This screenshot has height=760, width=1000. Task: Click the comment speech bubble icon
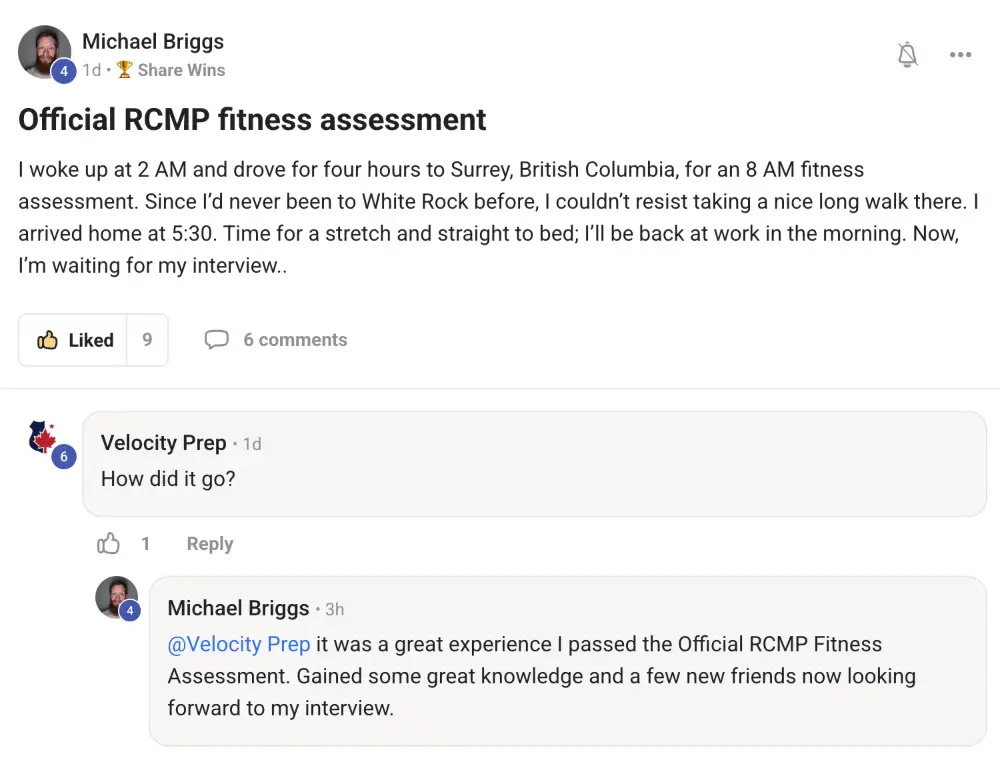pyautogui.click(x=216, y=340)
